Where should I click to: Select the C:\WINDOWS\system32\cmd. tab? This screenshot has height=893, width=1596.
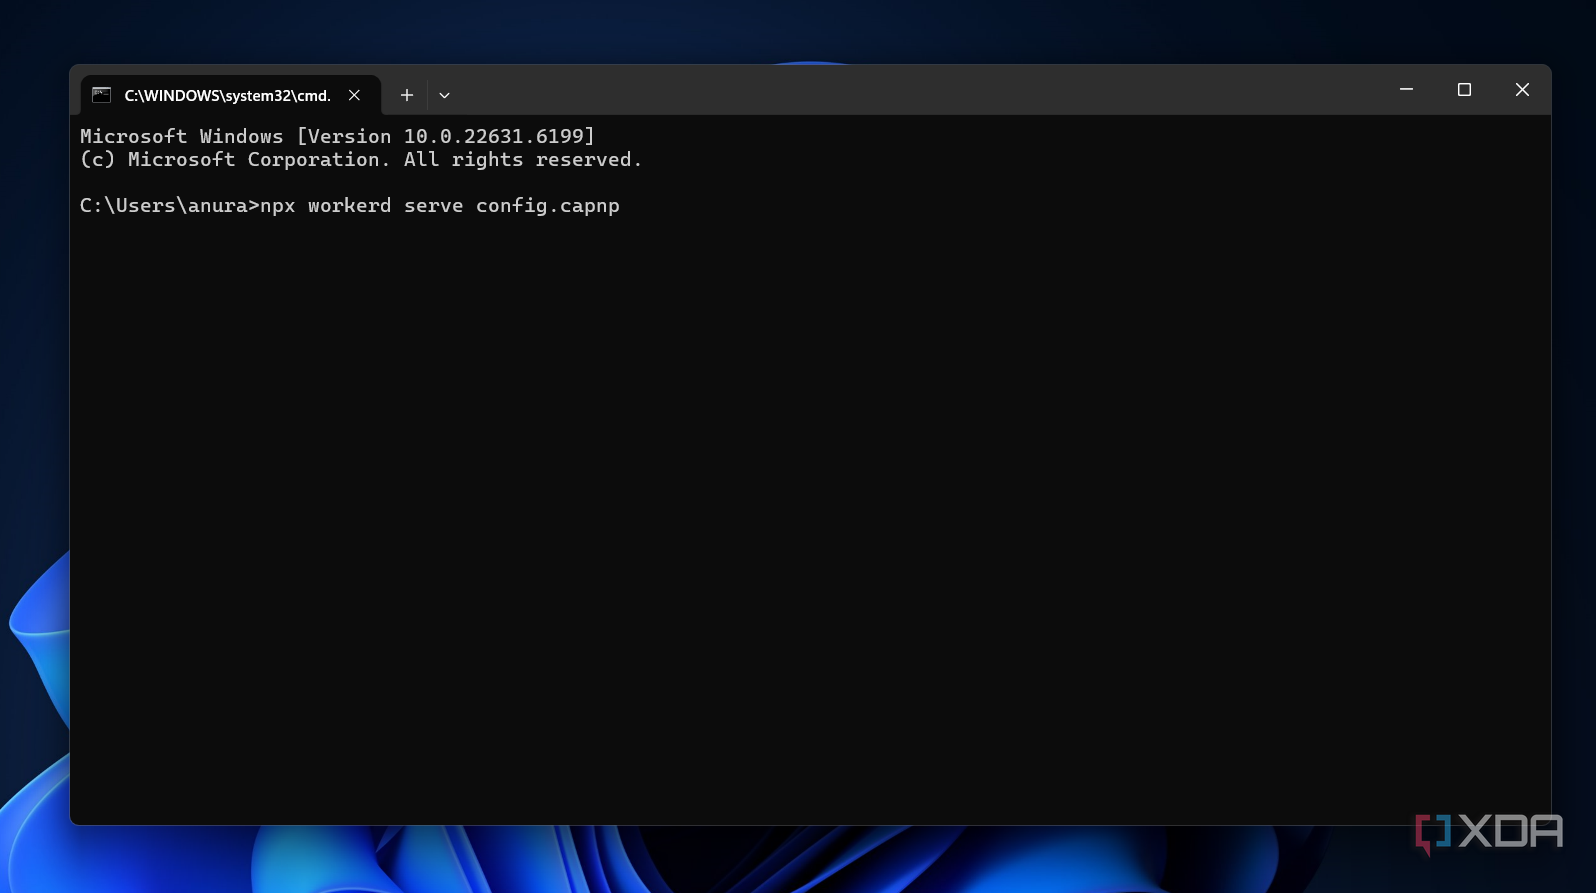(x=230, y=95)
